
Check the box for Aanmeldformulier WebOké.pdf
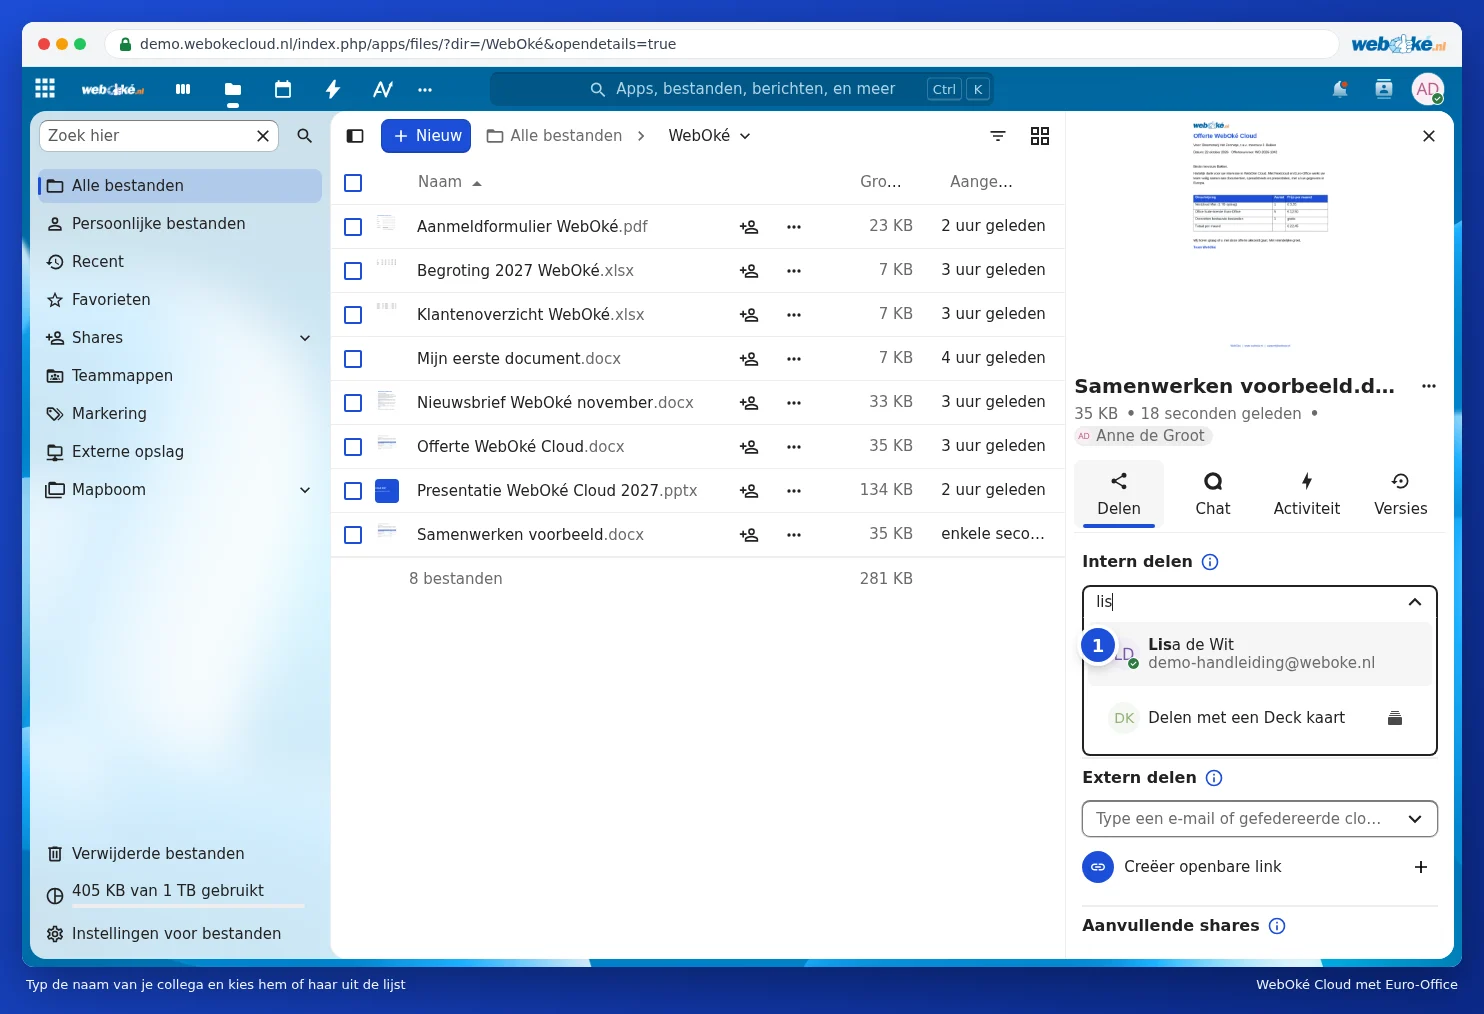[x=353, y=227]
